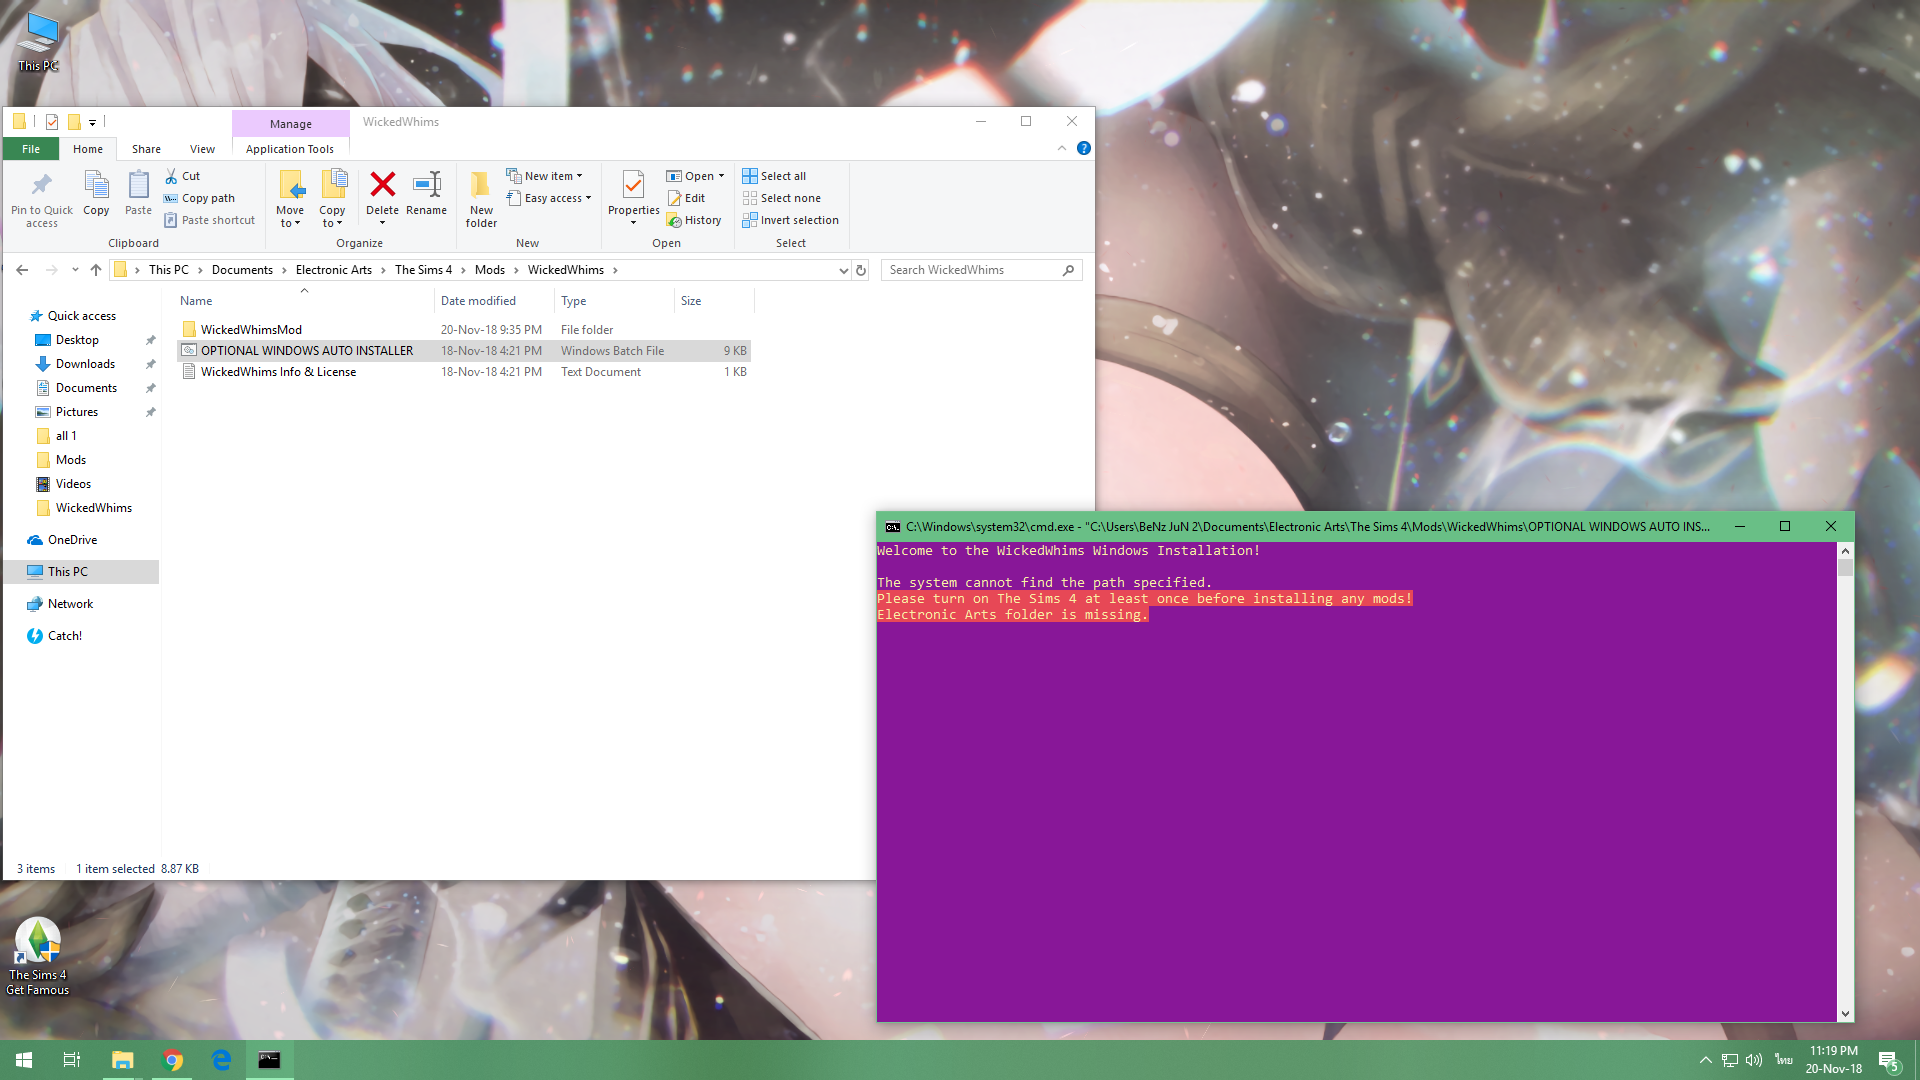Open the File menu tab
1920x1080 pixels.
click(x=31, y=149)
